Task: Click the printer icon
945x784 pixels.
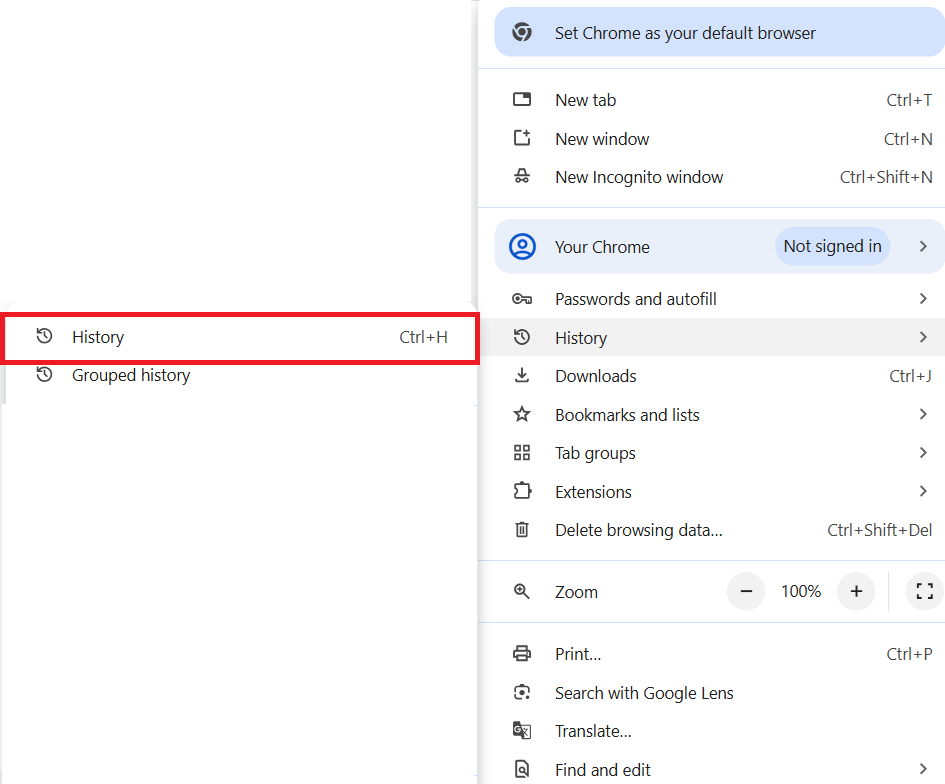Action: click(x=522, y=653)
